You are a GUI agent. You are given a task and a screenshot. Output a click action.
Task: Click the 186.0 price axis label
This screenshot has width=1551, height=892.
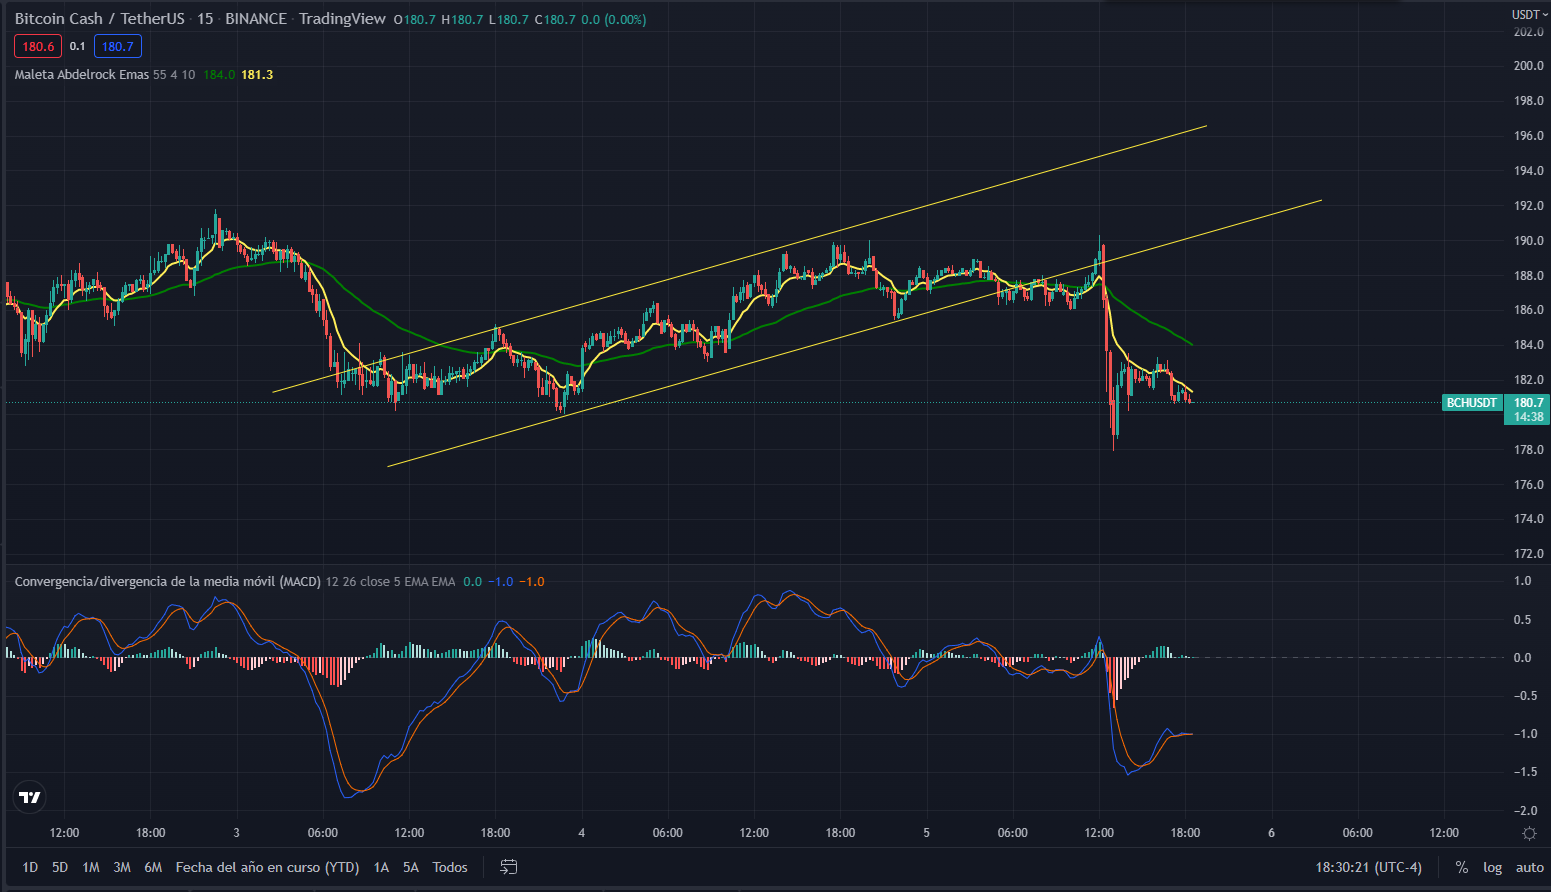coord(1528,310)
